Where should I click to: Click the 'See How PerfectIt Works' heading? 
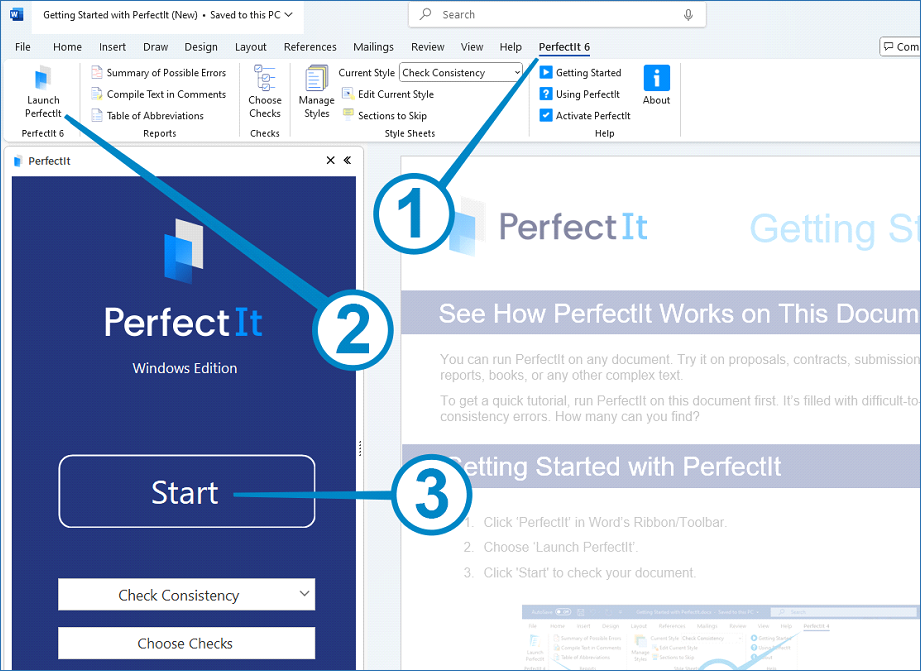click(678, 314)
